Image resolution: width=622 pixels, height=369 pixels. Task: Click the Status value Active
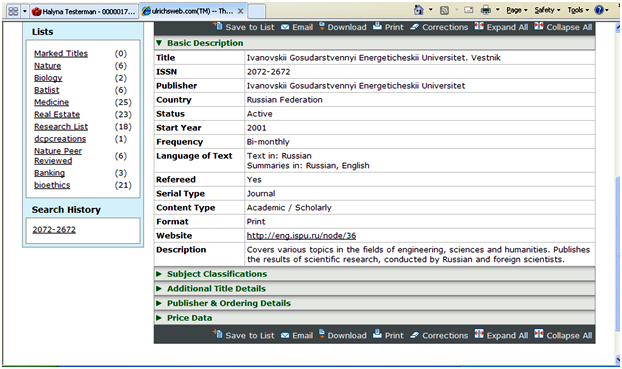pyautogui.click(x=259, y=114)
